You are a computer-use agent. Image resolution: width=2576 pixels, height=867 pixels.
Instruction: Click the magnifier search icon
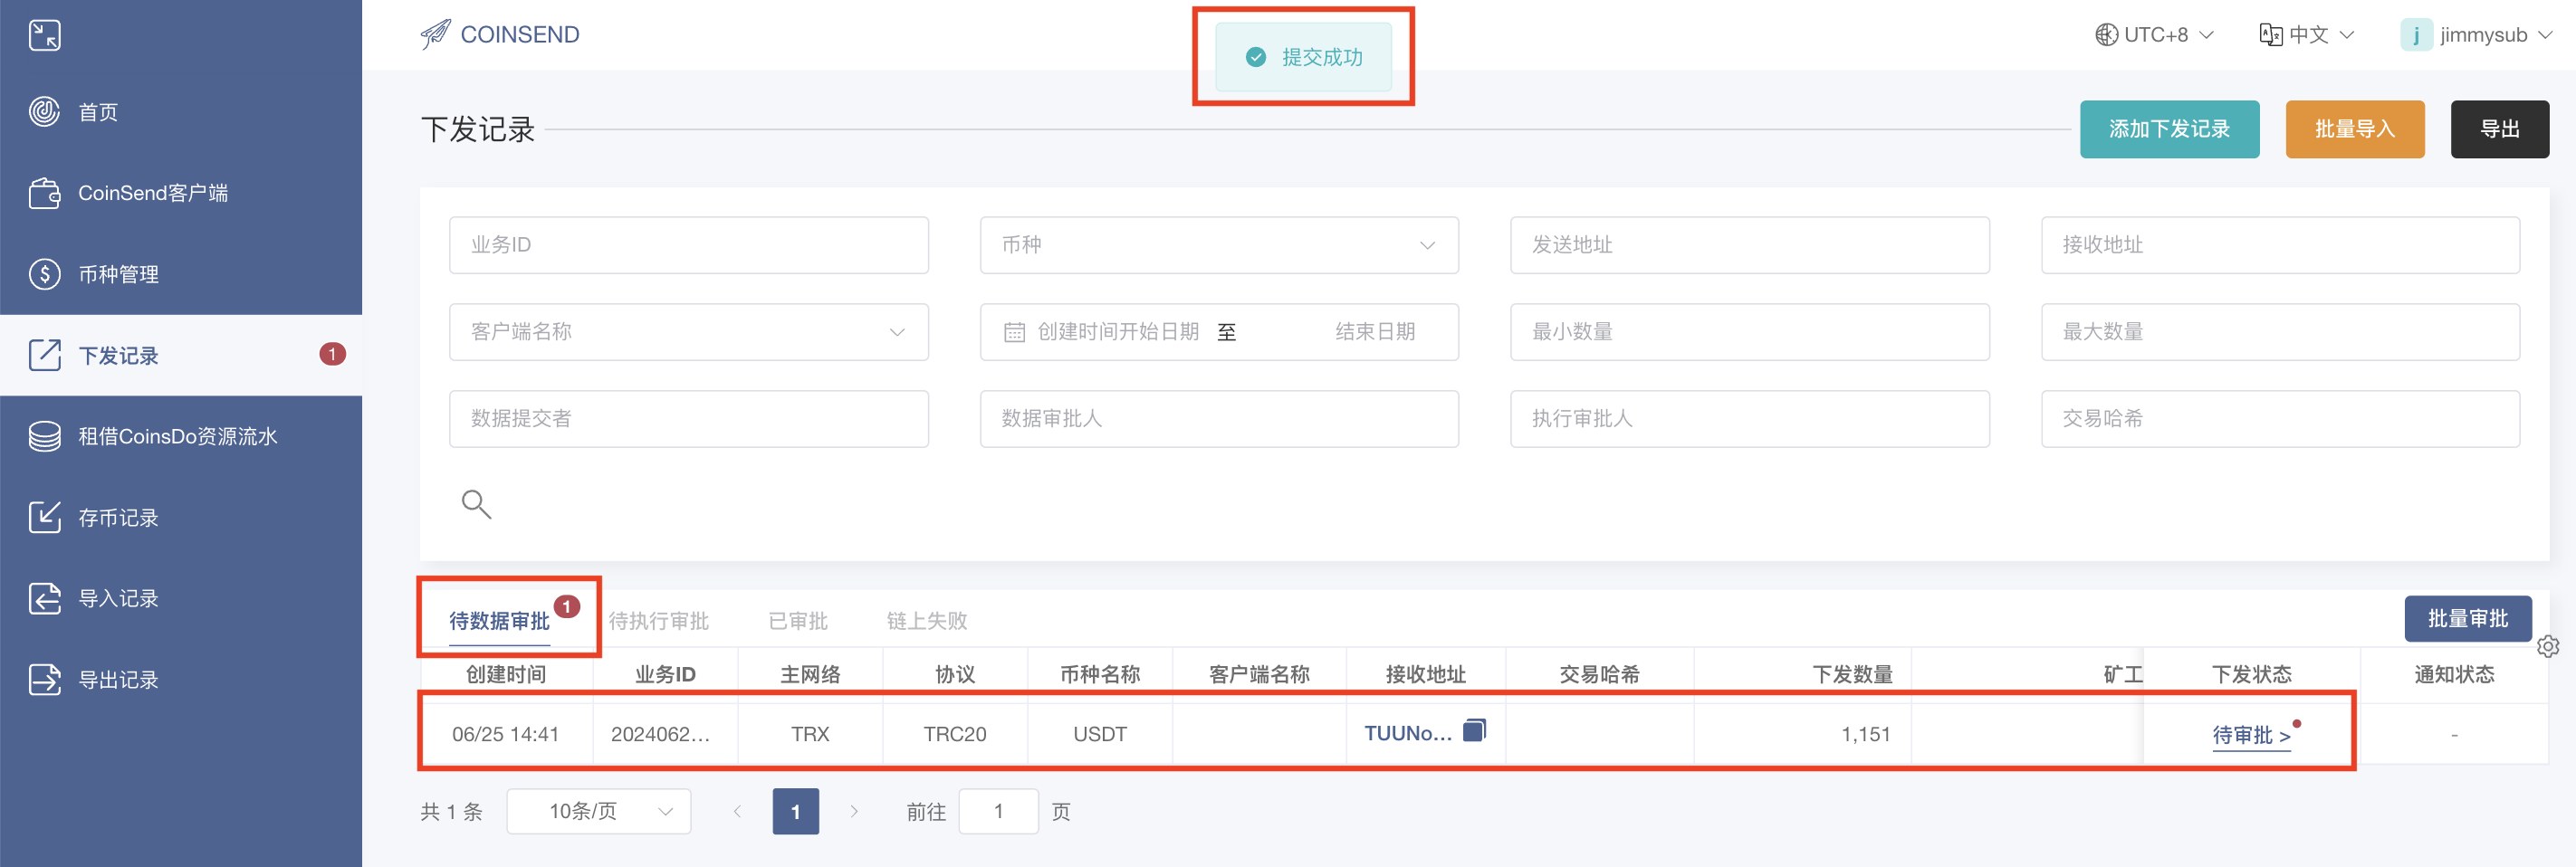point(476,504)
